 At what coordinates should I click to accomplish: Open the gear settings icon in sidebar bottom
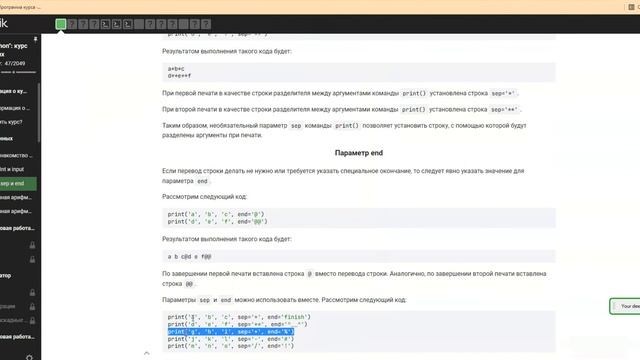(x=29, y=358)
